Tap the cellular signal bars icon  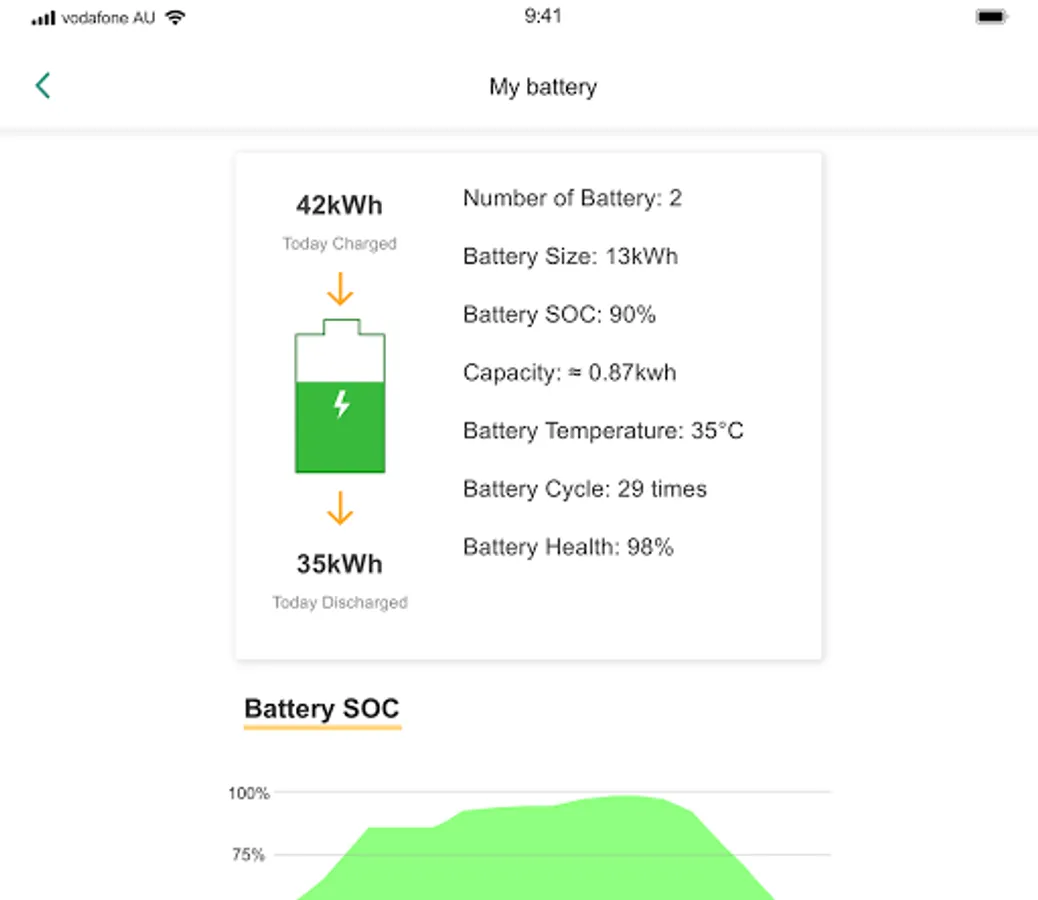click(x=43, y=18)
